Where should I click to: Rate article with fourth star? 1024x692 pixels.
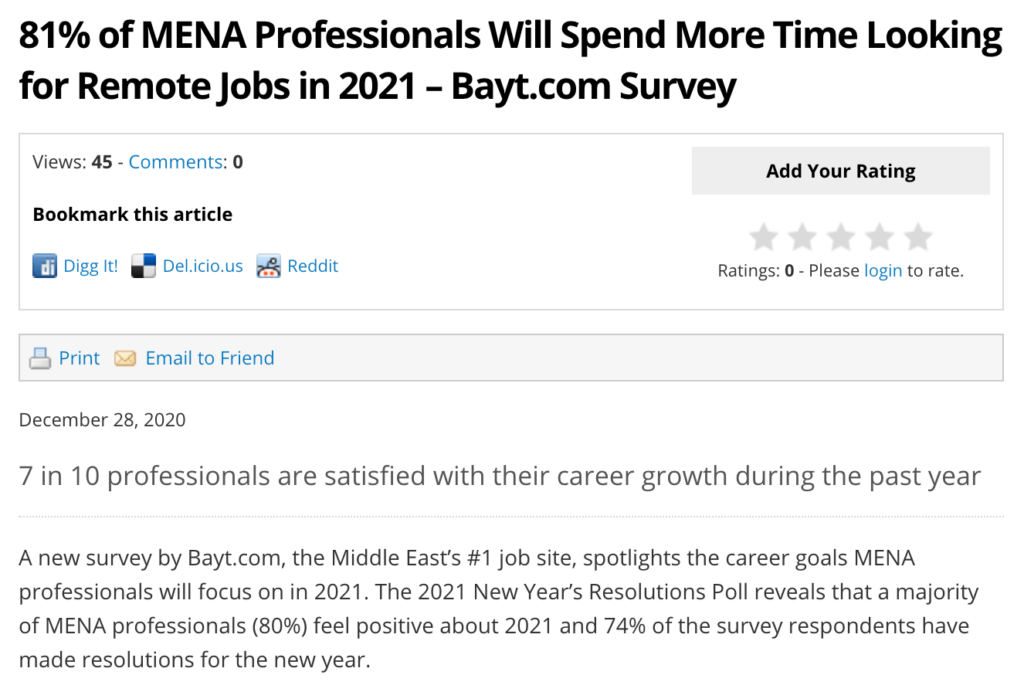point(879,237)
